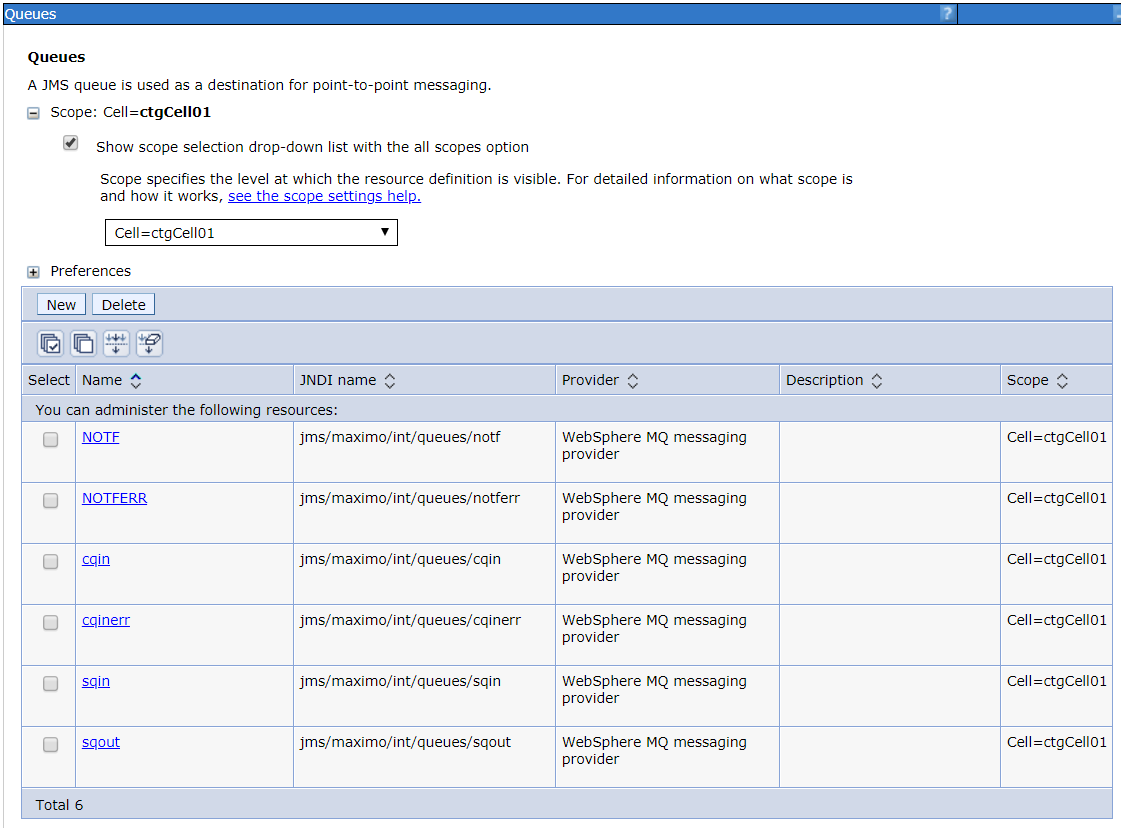The width and height of the screenshot is (1121, 828).
Task: Sort table by Name column arrows
Action: point(136,380)
